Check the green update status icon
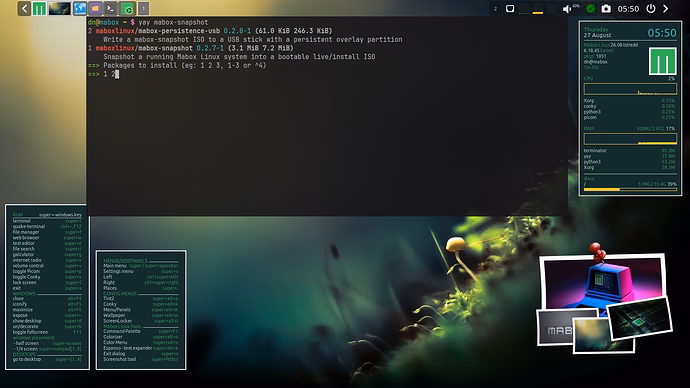Screen dimensions: 690x388 point(591,8)
